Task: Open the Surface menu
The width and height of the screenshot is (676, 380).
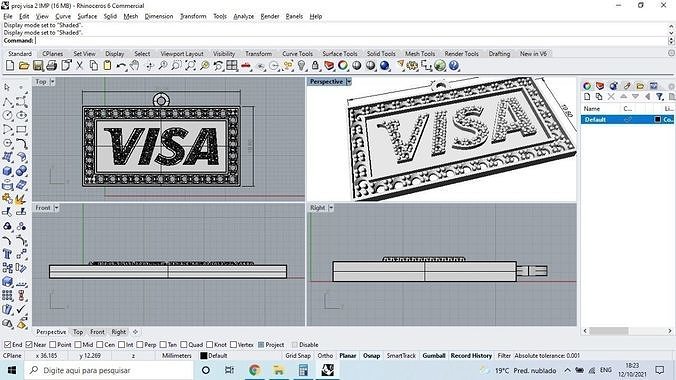Action: (87, 16)
